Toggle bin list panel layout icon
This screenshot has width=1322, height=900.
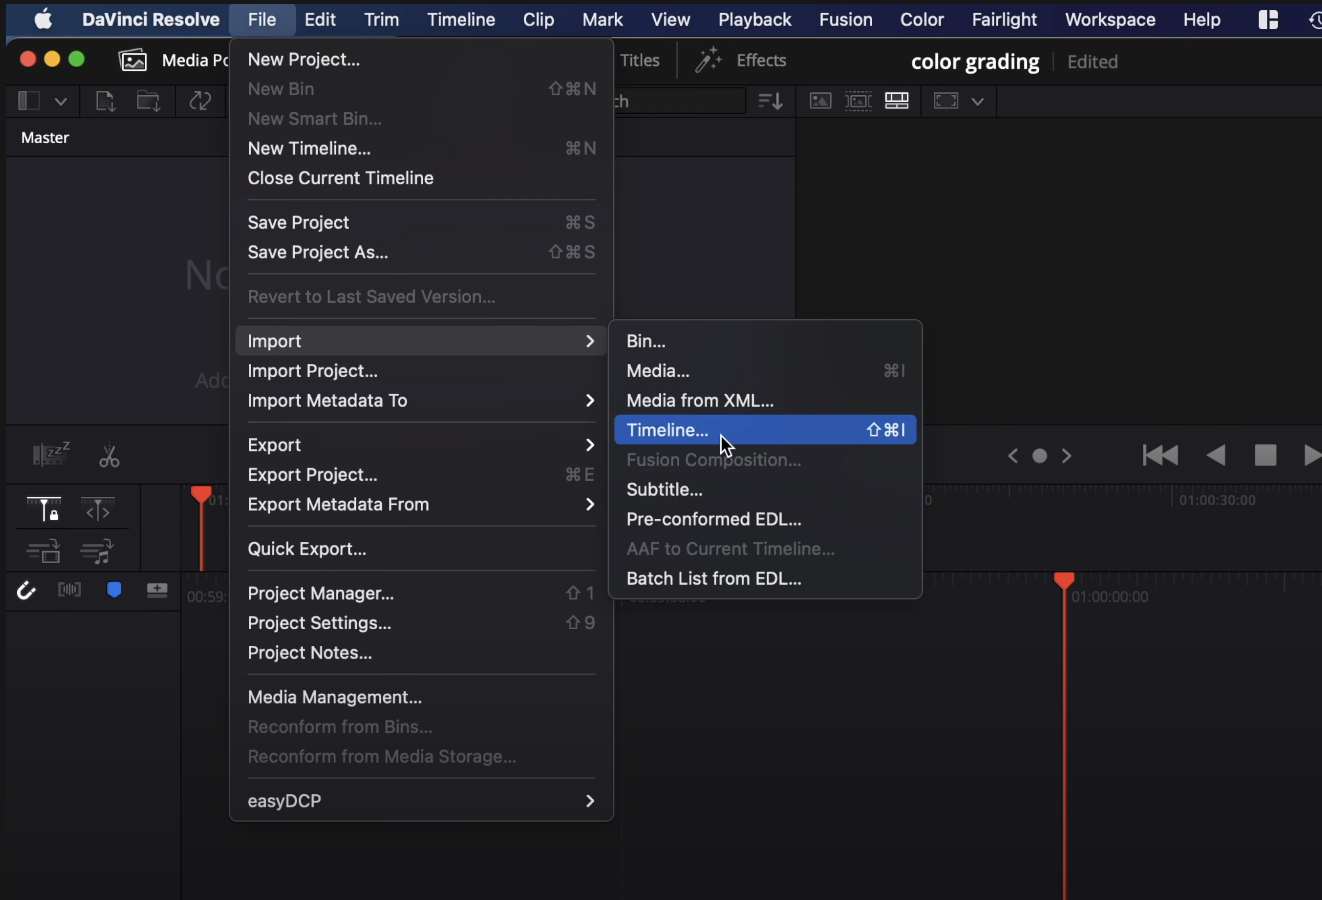[x=29, y=101]
